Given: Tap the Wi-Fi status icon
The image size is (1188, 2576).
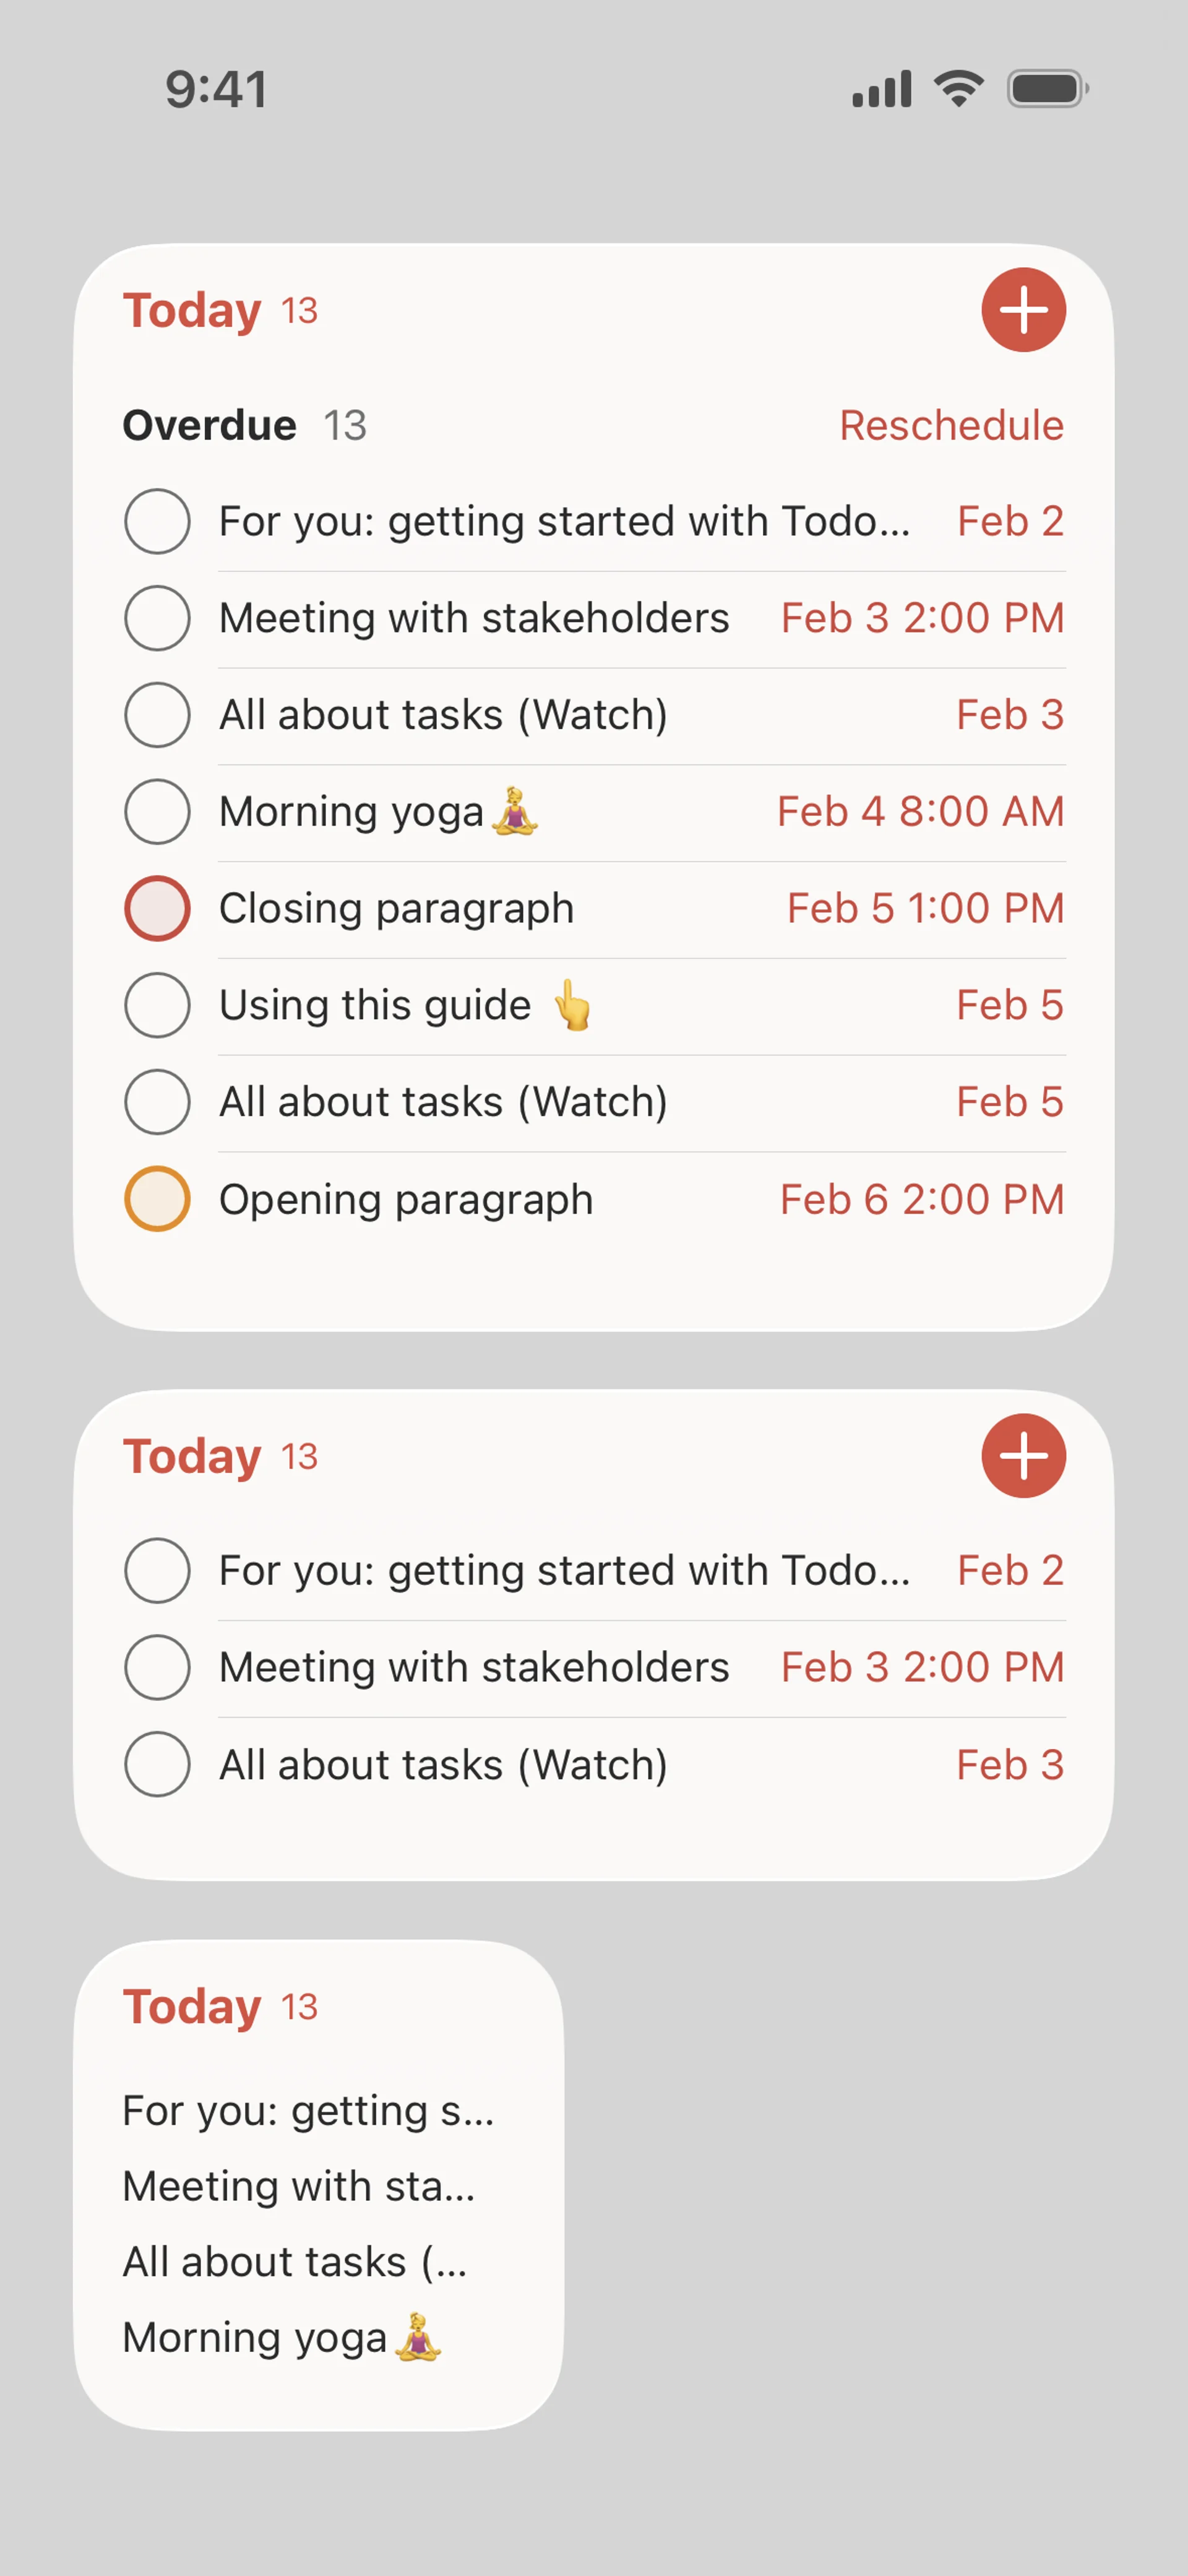Looking at the screenshot, I should [959, 88].
